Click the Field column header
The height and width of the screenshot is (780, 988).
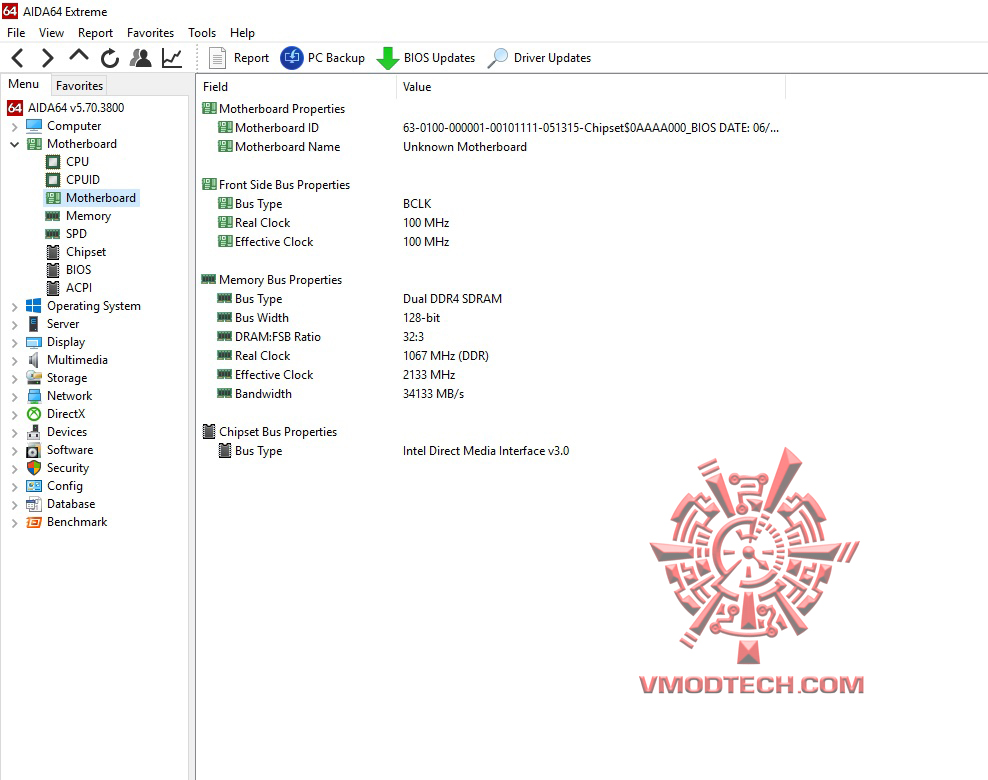(296, 87)
